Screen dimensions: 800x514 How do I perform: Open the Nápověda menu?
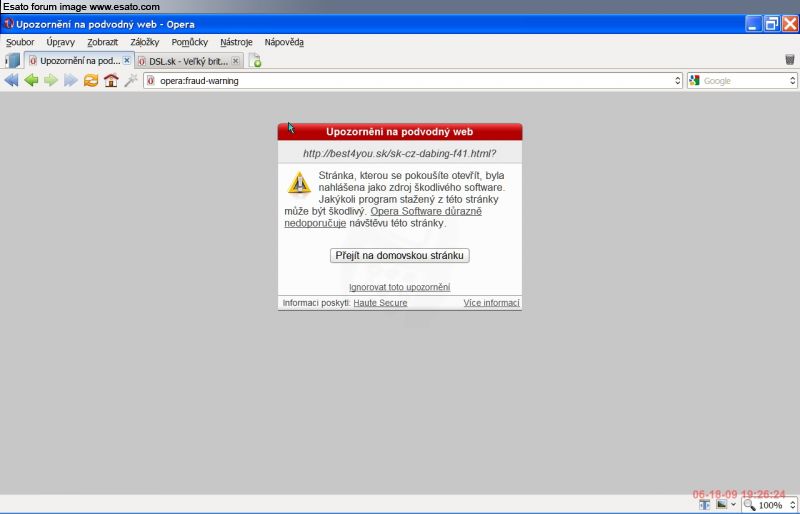click(x=284, y=42)
